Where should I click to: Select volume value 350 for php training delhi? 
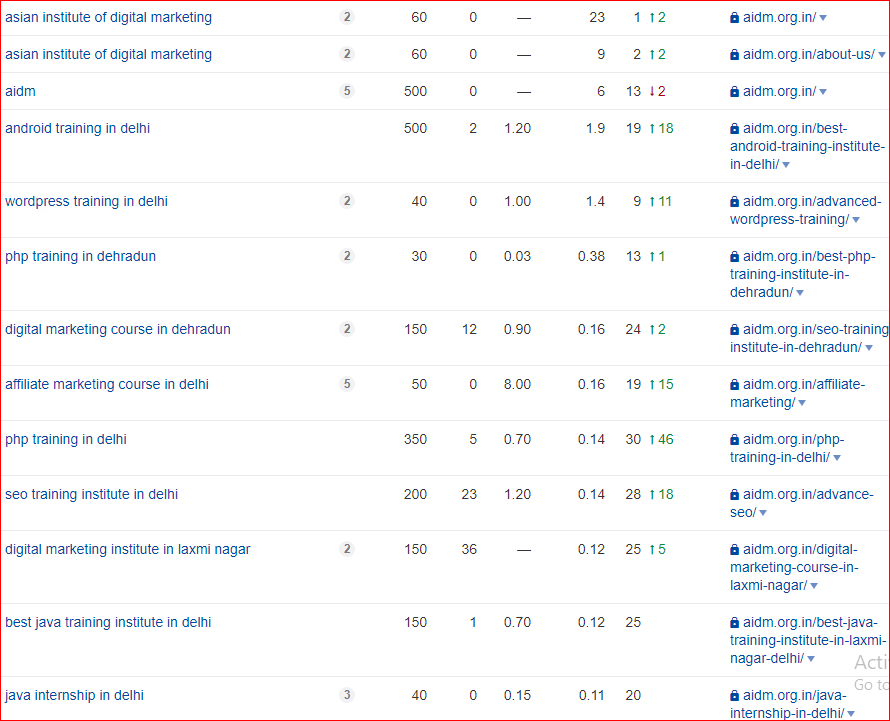click(x=415, y=439)
